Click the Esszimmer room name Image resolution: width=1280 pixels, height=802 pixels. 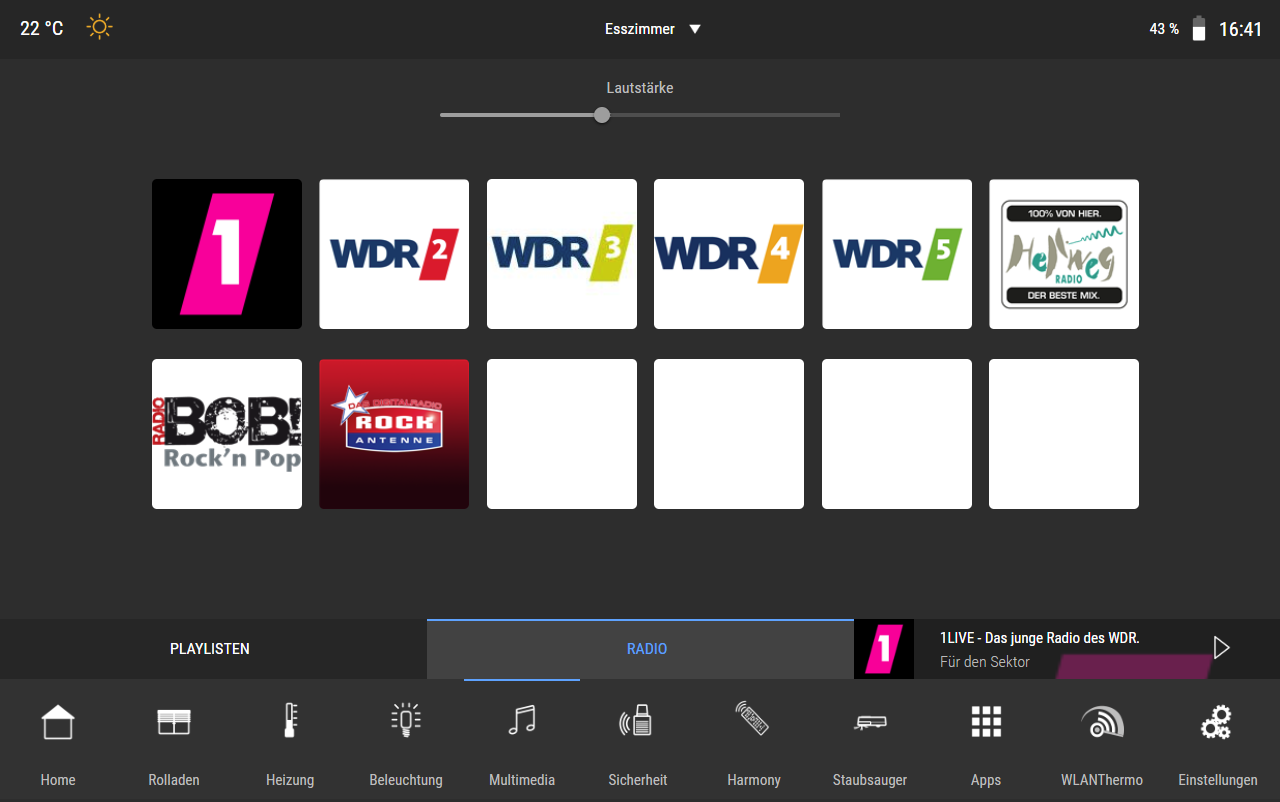tap(640, 29)
